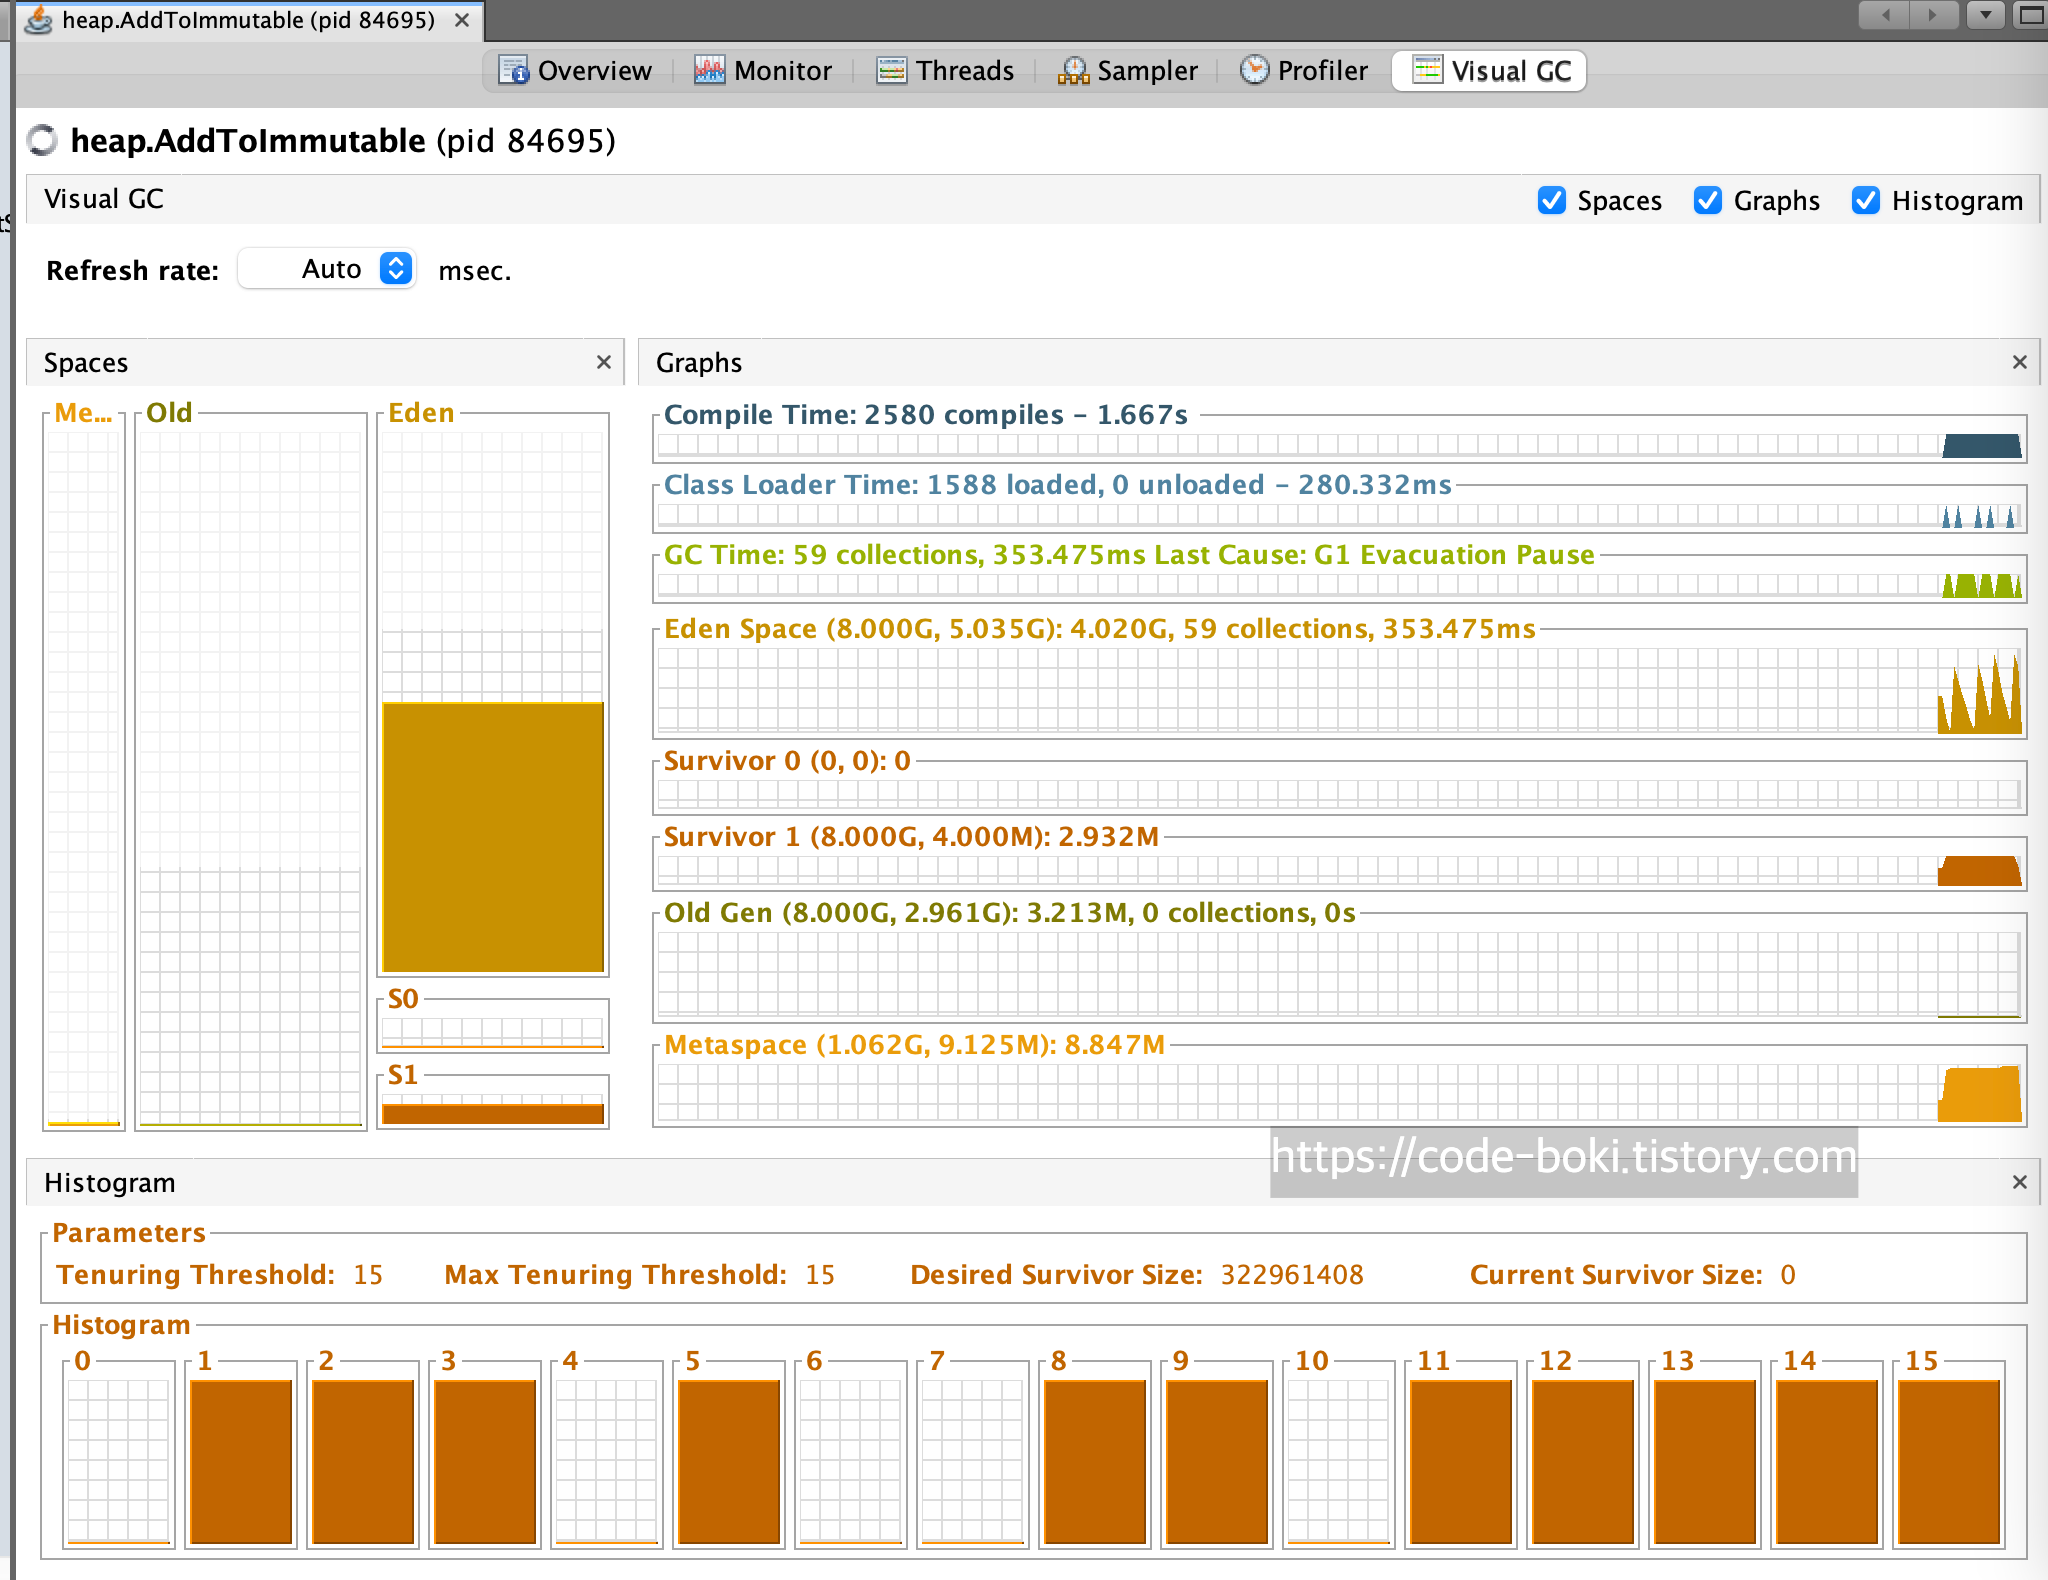The image size is (2048, 1580).
Task: Disable the Histogram checkbox
Action: (x=1865, y=200)
